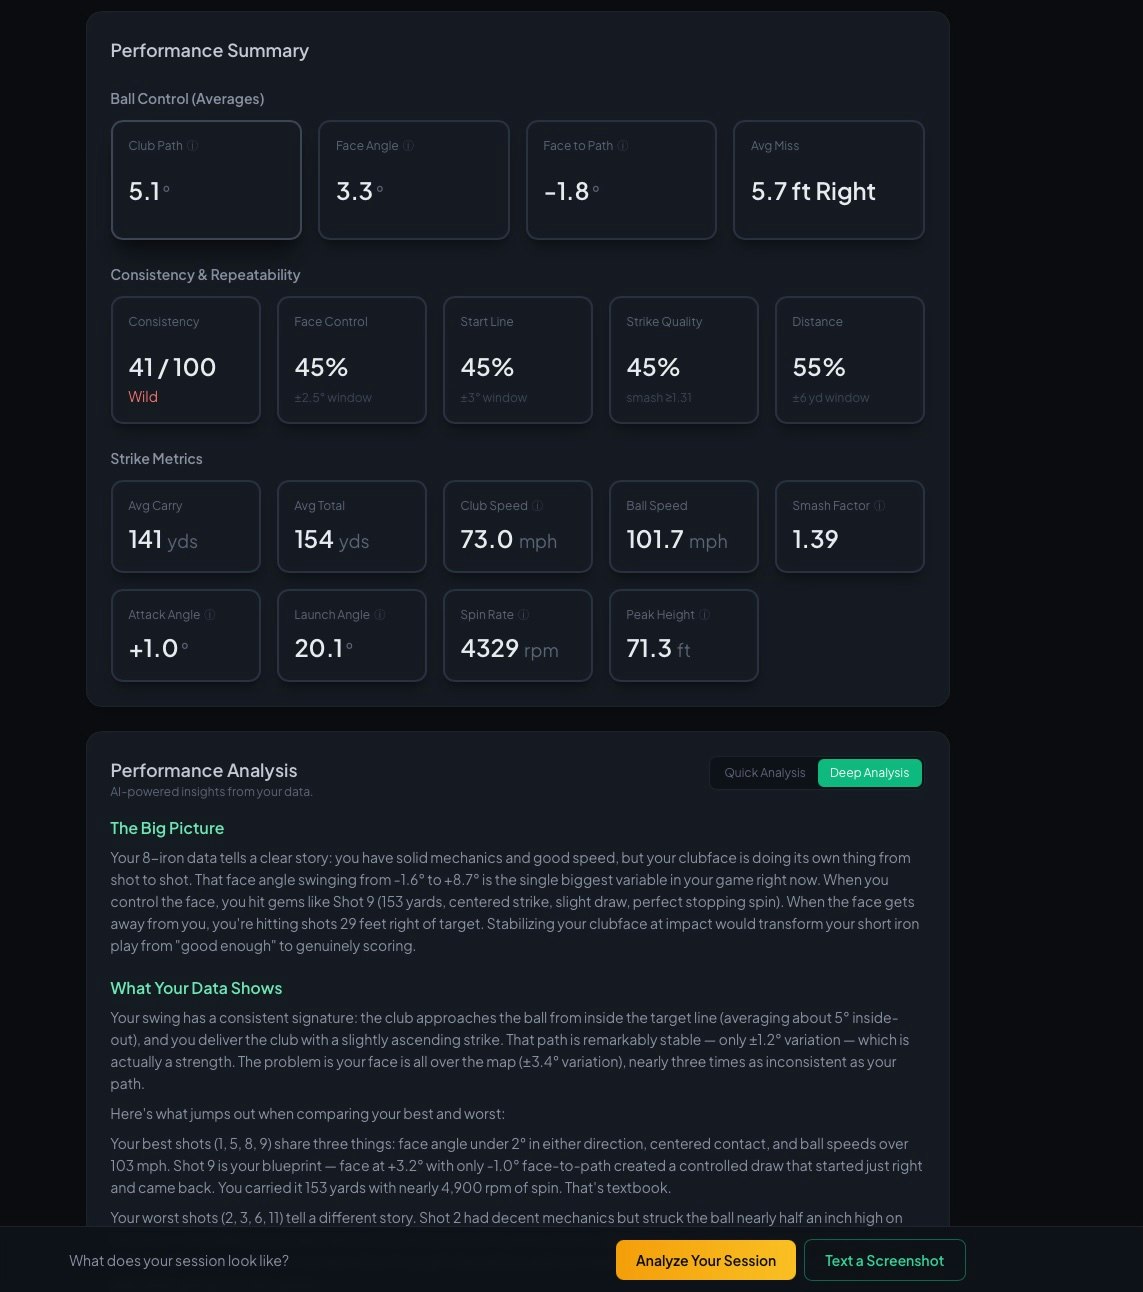
Task: Click the Spin Rate 4329 rpm value
Action: tap(509, 649)
